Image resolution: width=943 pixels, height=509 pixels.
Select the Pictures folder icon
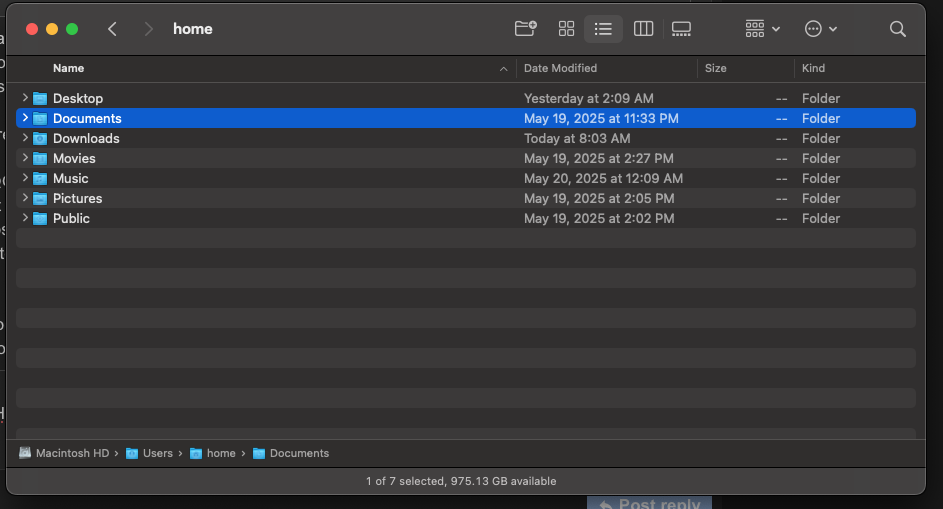[x=40, y=198]
